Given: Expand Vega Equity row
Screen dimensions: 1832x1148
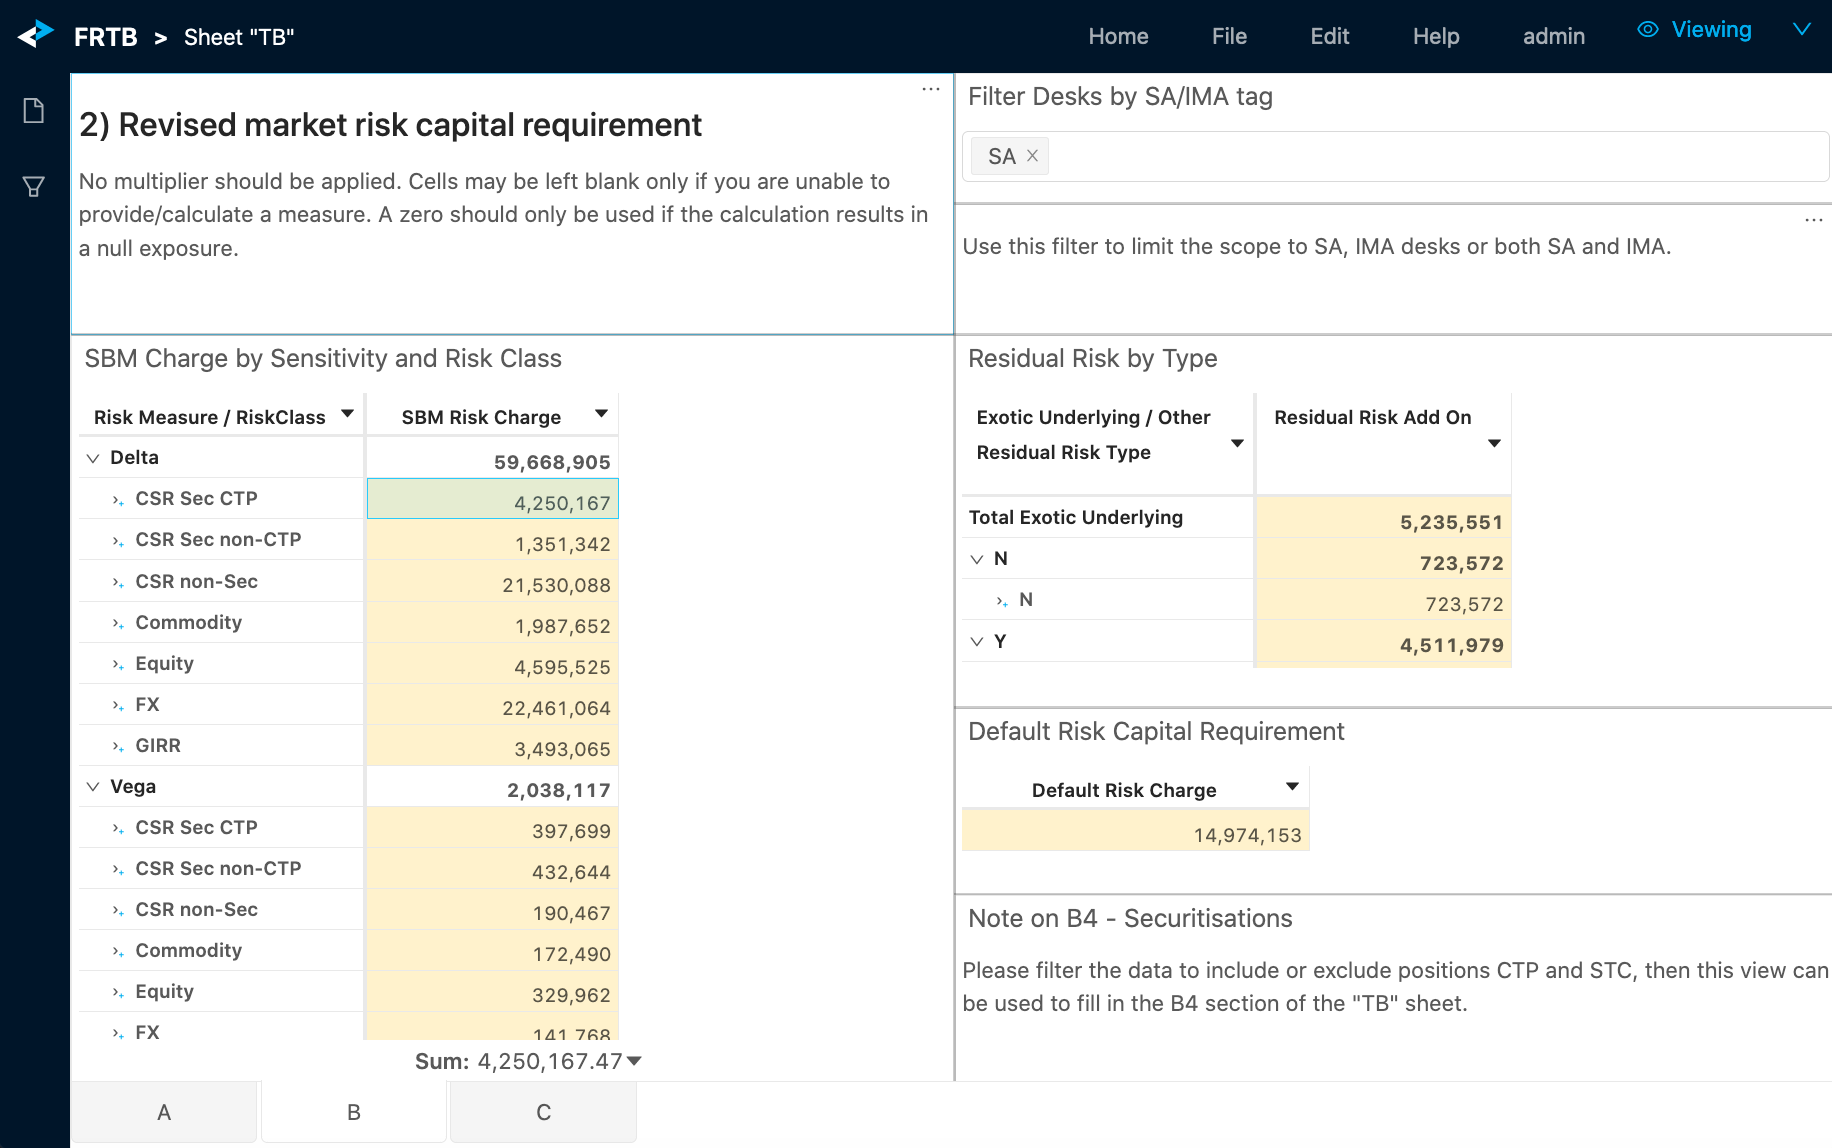Looking at the screenshot, I should (x=118, y=992).
